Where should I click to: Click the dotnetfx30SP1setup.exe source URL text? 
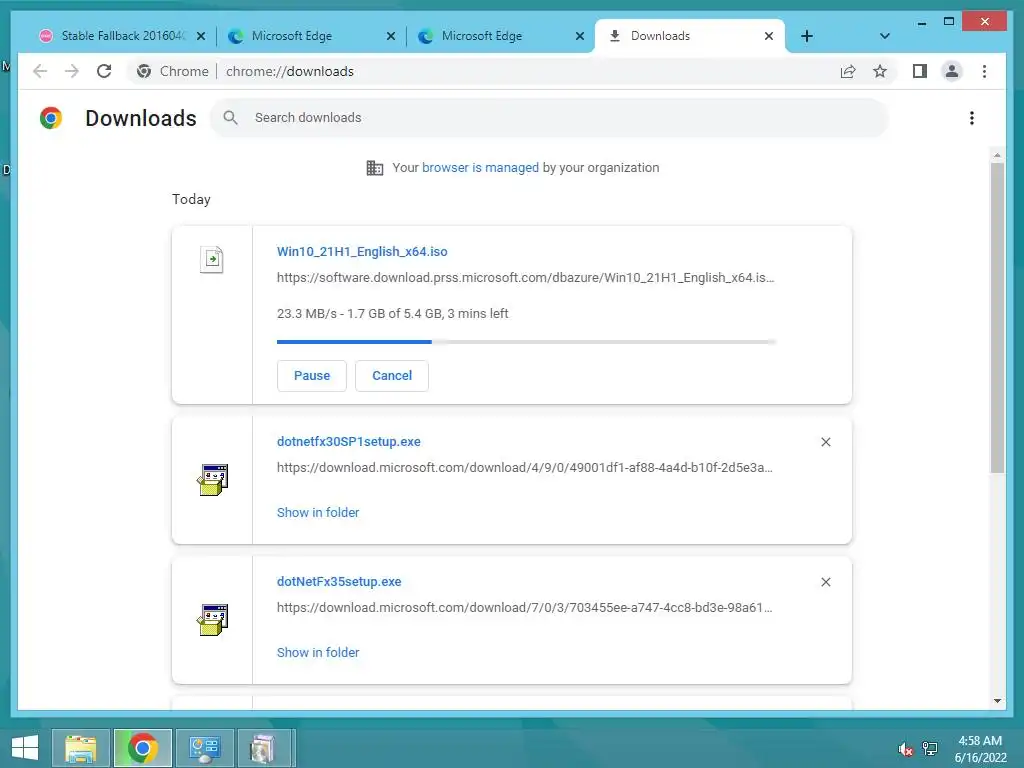[x=524, y=468]
